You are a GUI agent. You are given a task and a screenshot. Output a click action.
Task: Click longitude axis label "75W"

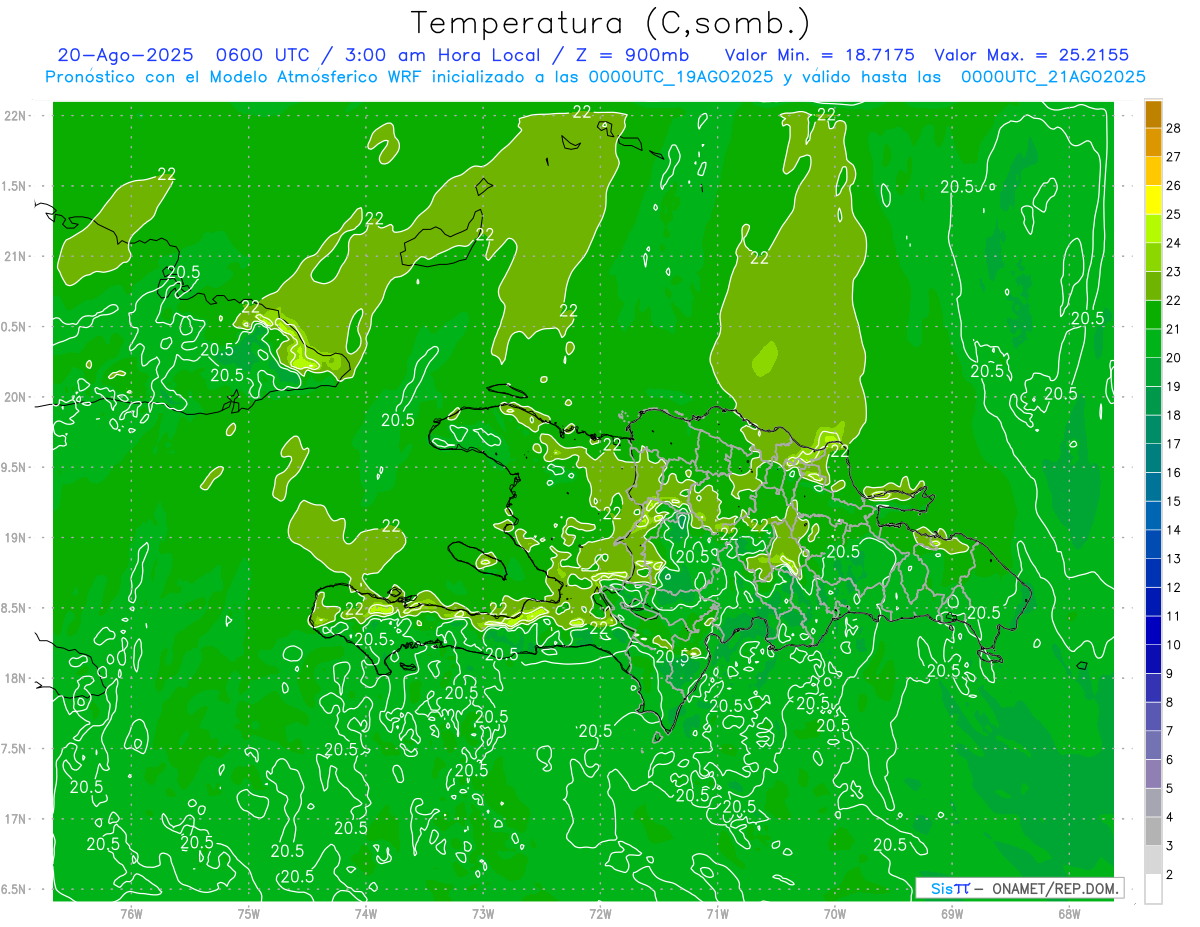point(248,913)
